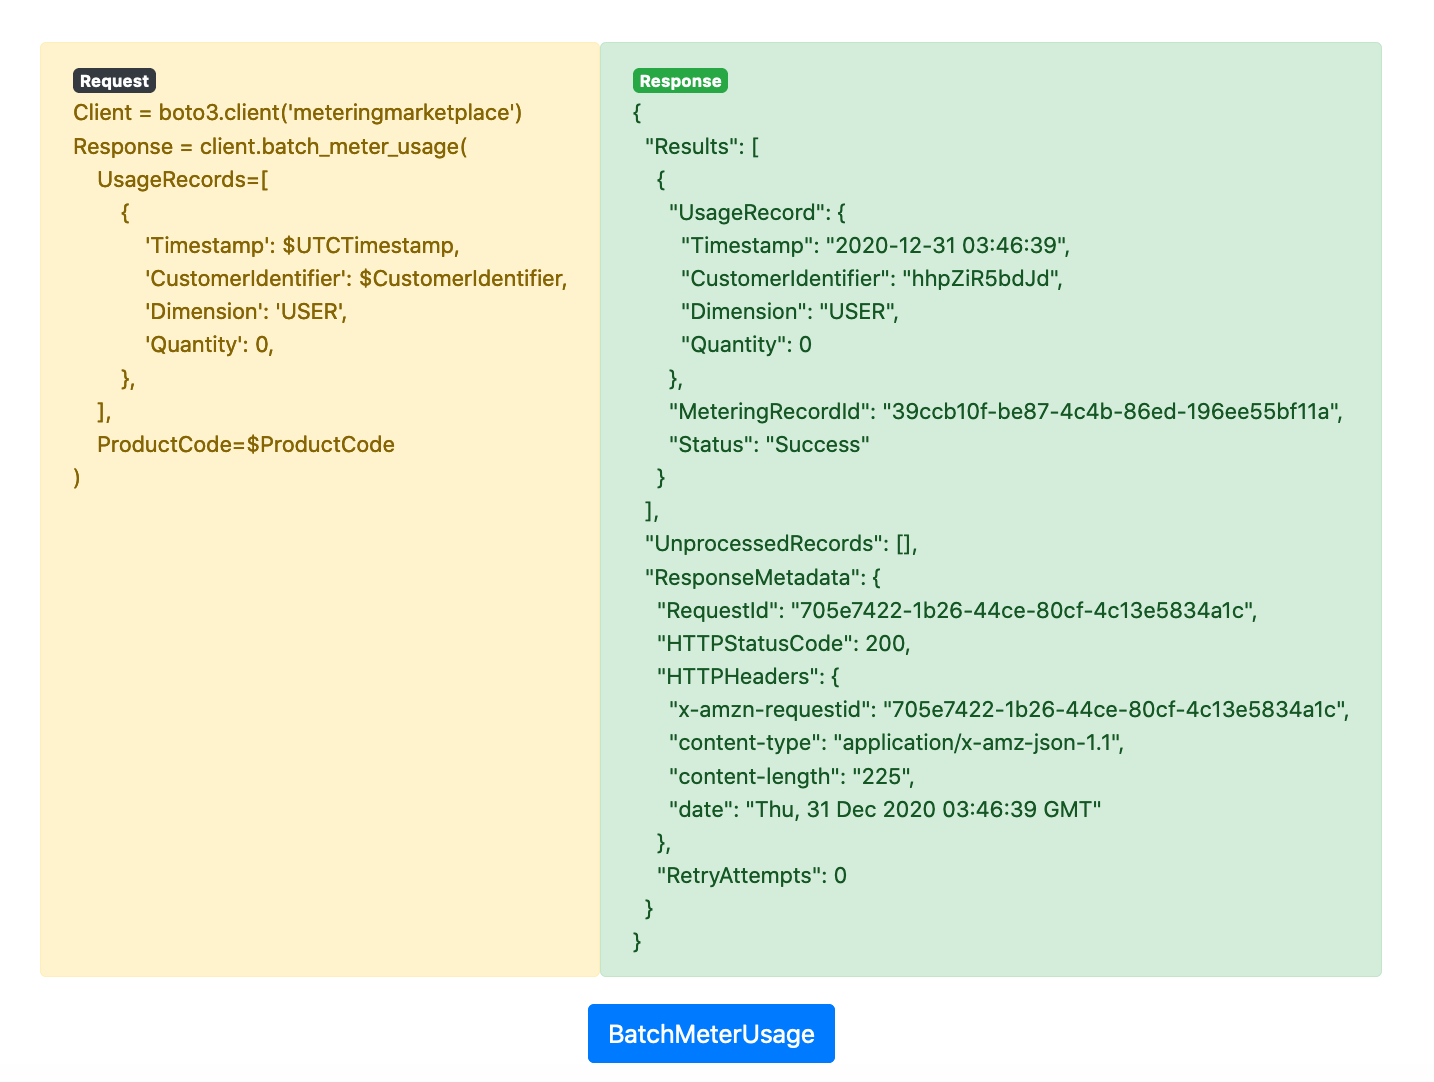
Task: Click the BatchMeterUsage button
Action: 711,1033
